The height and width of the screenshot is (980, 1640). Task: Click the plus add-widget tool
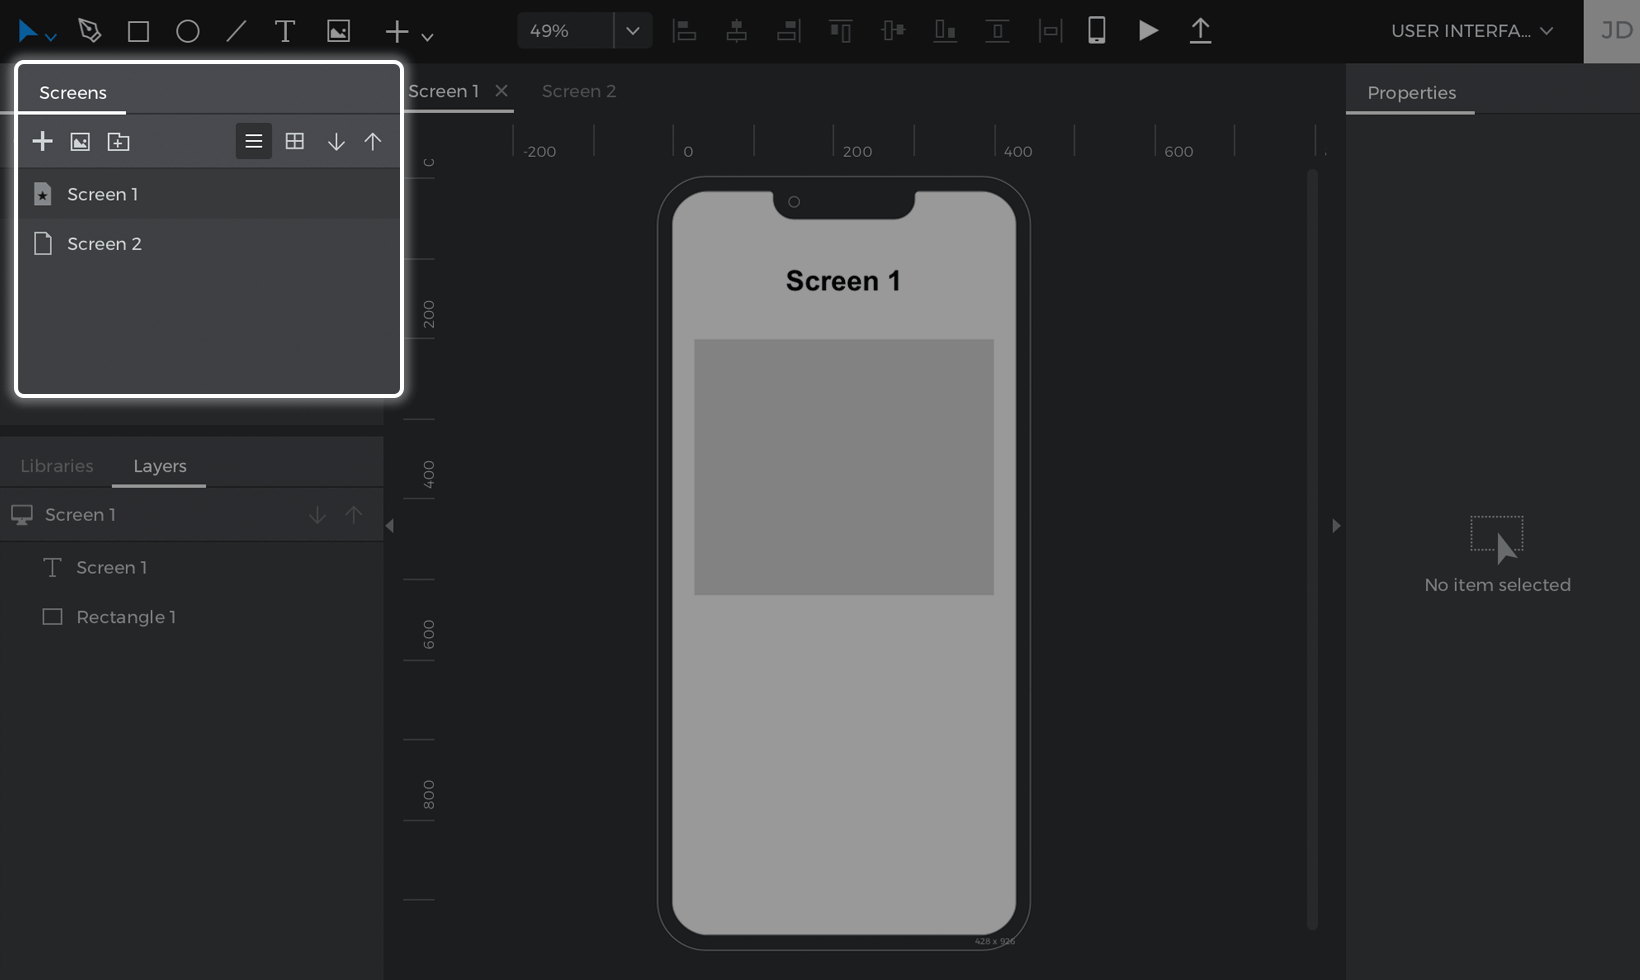[397, 32]
